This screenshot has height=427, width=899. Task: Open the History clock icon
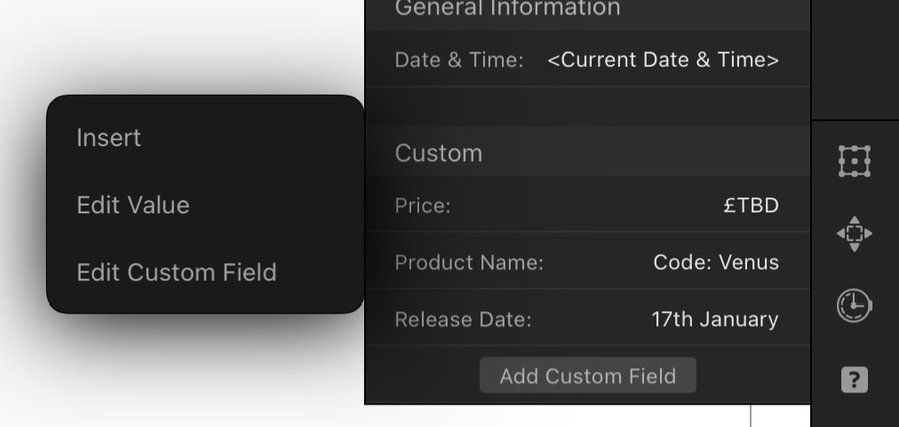tap(854, 305)
